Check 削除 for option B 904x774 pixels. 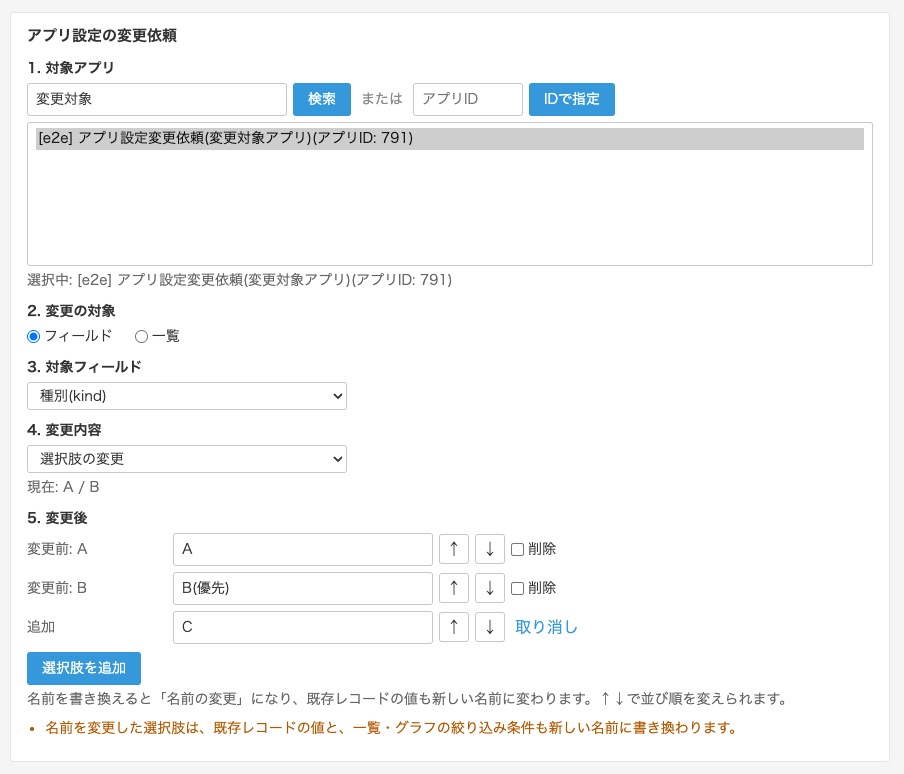518,588
